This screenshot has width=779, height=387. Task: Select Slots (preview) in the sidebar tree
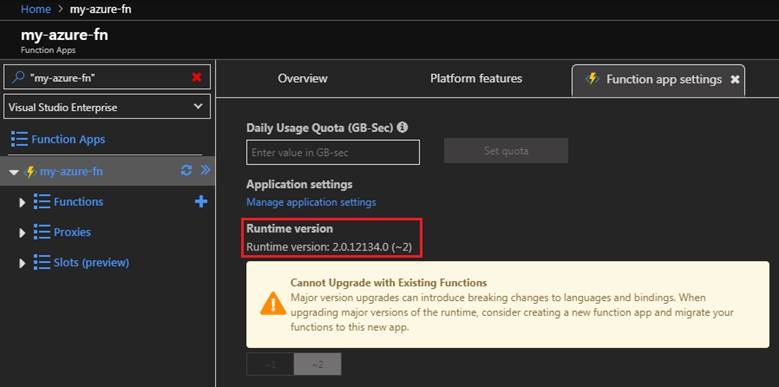(x=91, y=262)
